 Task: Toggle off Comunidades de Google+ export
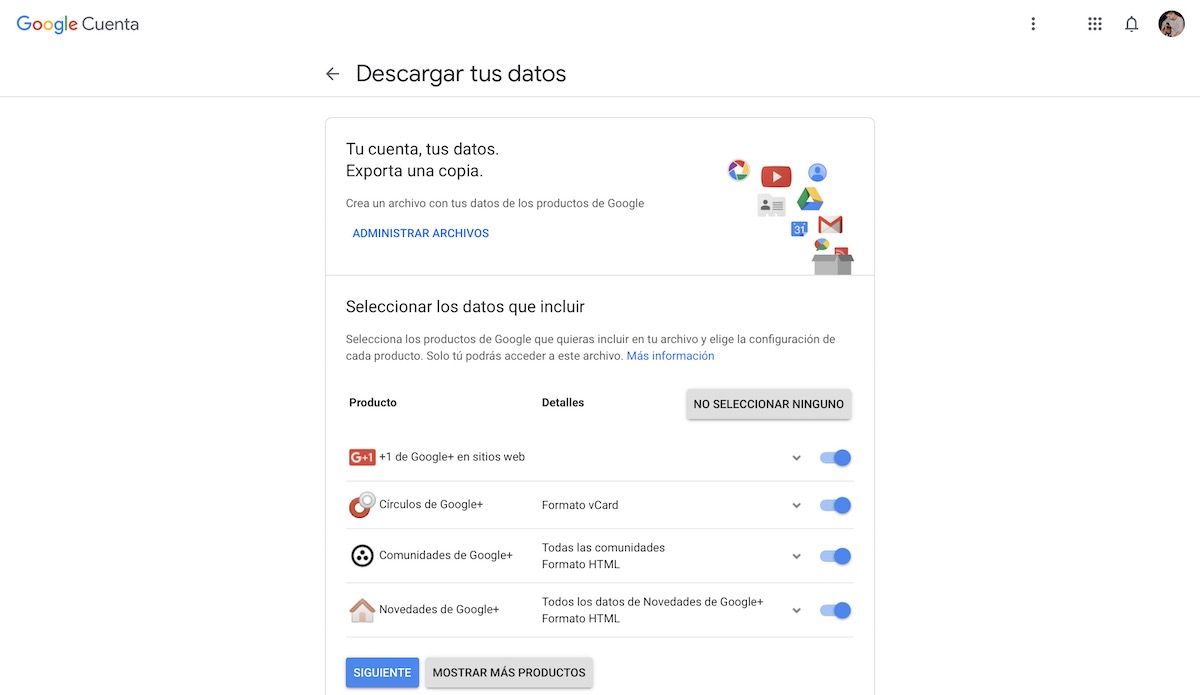pos(835,556)
